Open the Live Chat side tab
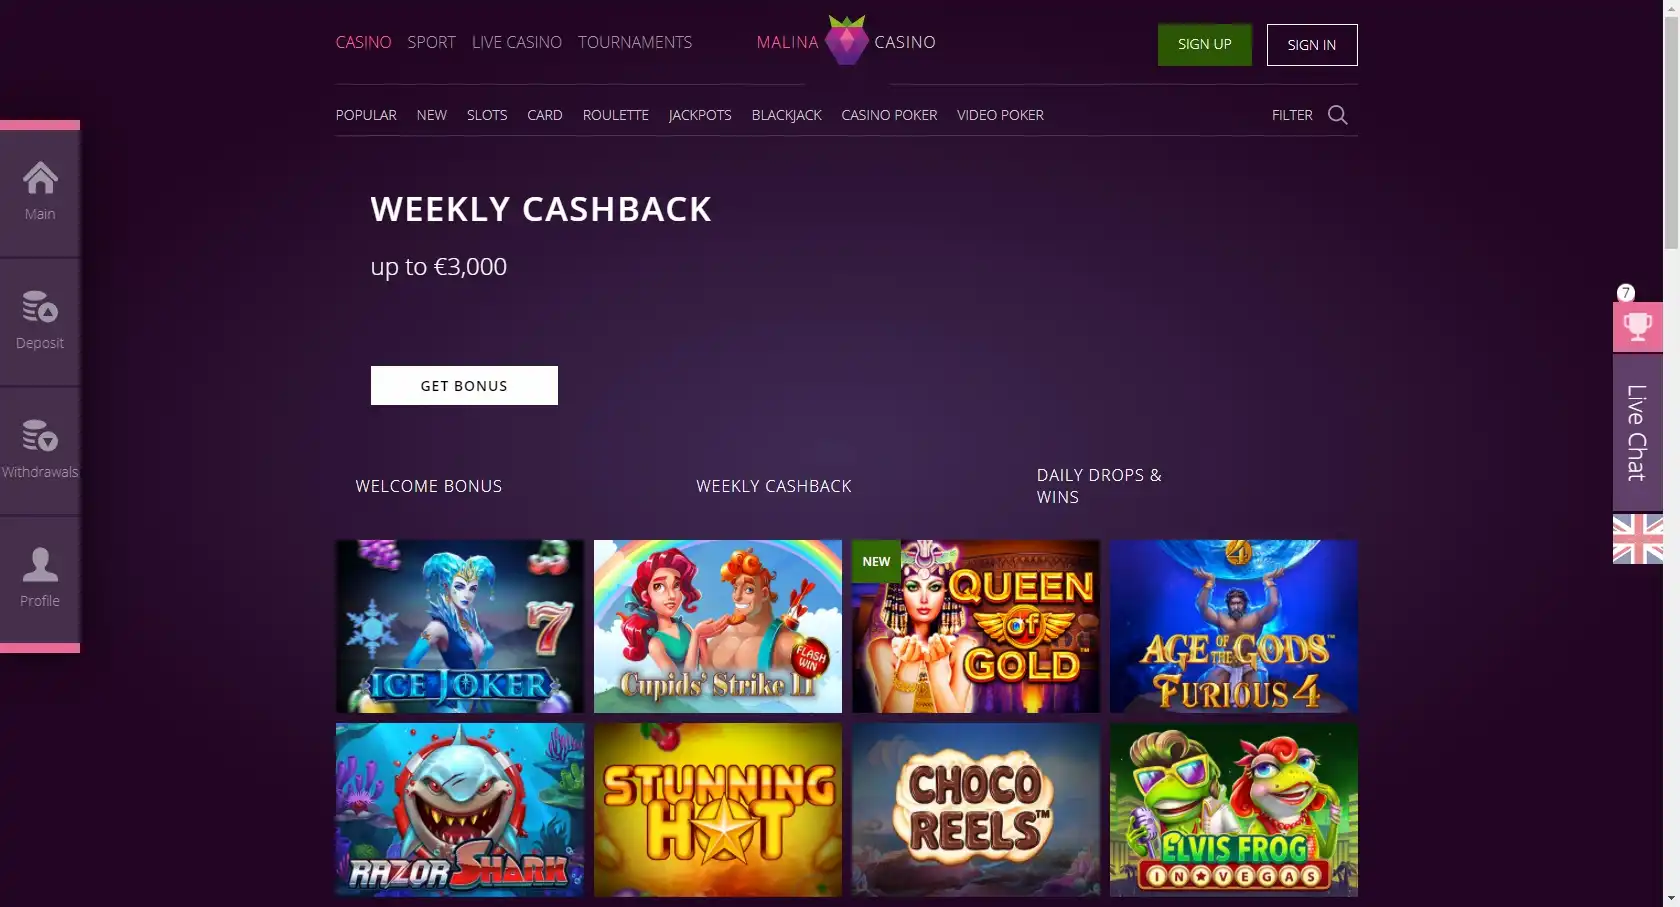This screenshot has width=1680, height=907. [x=1637, y=433]
